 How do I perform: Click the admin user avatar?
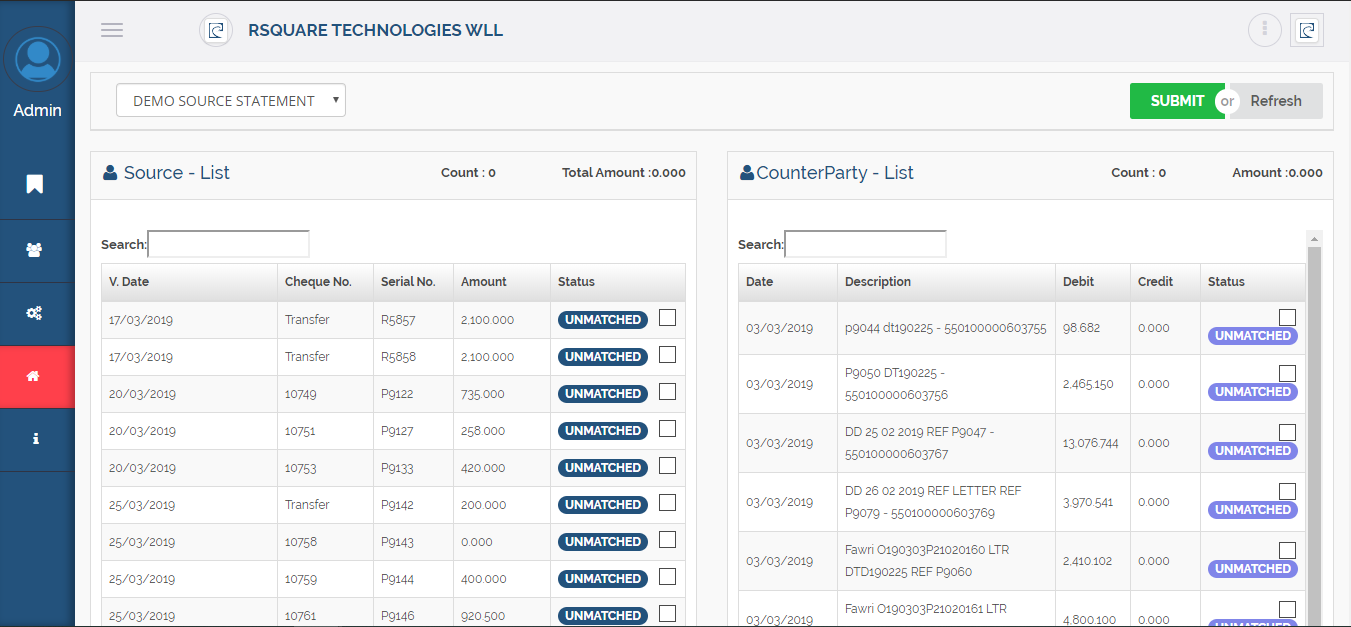(38, 59)
